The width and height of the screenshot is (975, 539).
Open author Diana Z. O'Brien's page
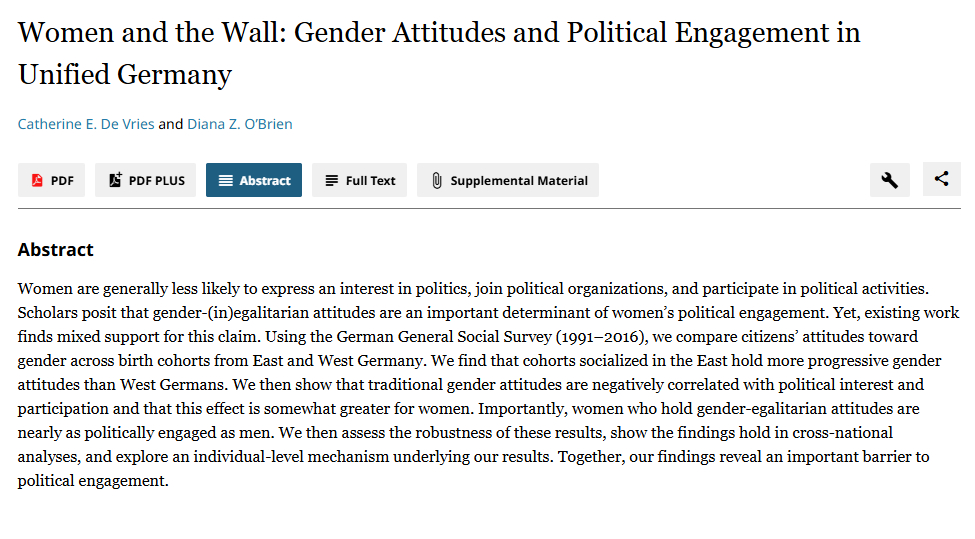point(240,124)
